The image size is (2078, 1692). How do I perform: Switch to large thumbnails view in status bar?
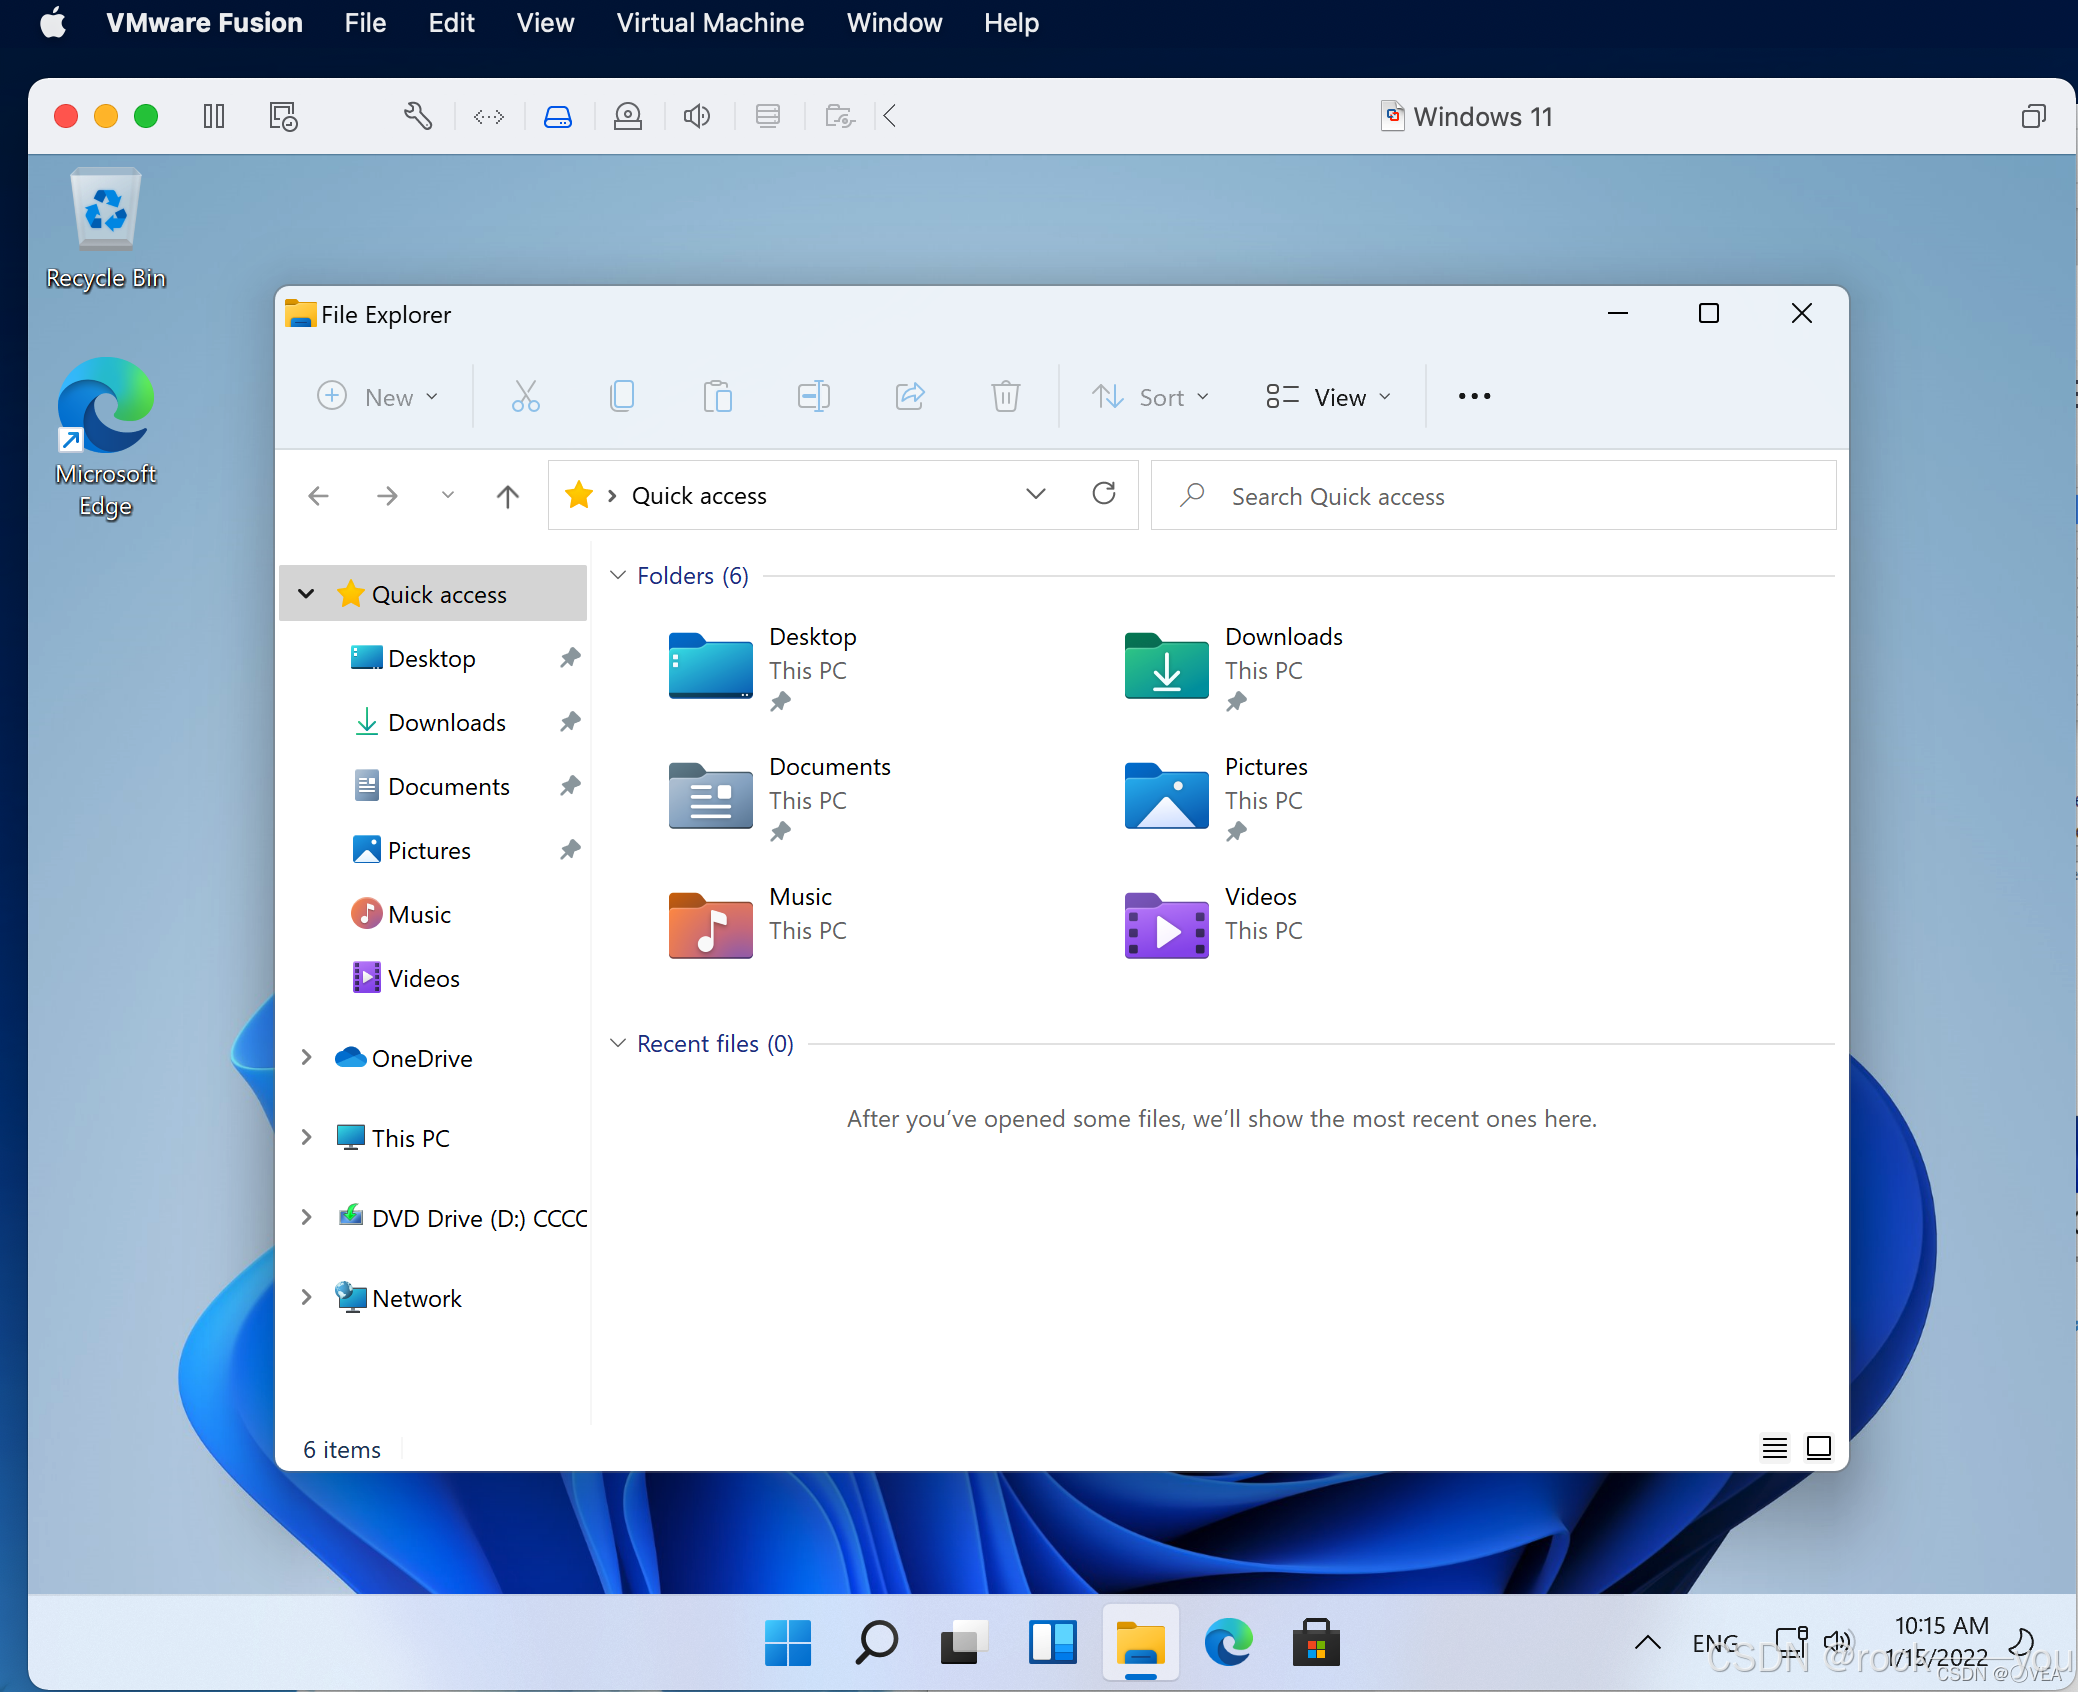point(1819,1448)
